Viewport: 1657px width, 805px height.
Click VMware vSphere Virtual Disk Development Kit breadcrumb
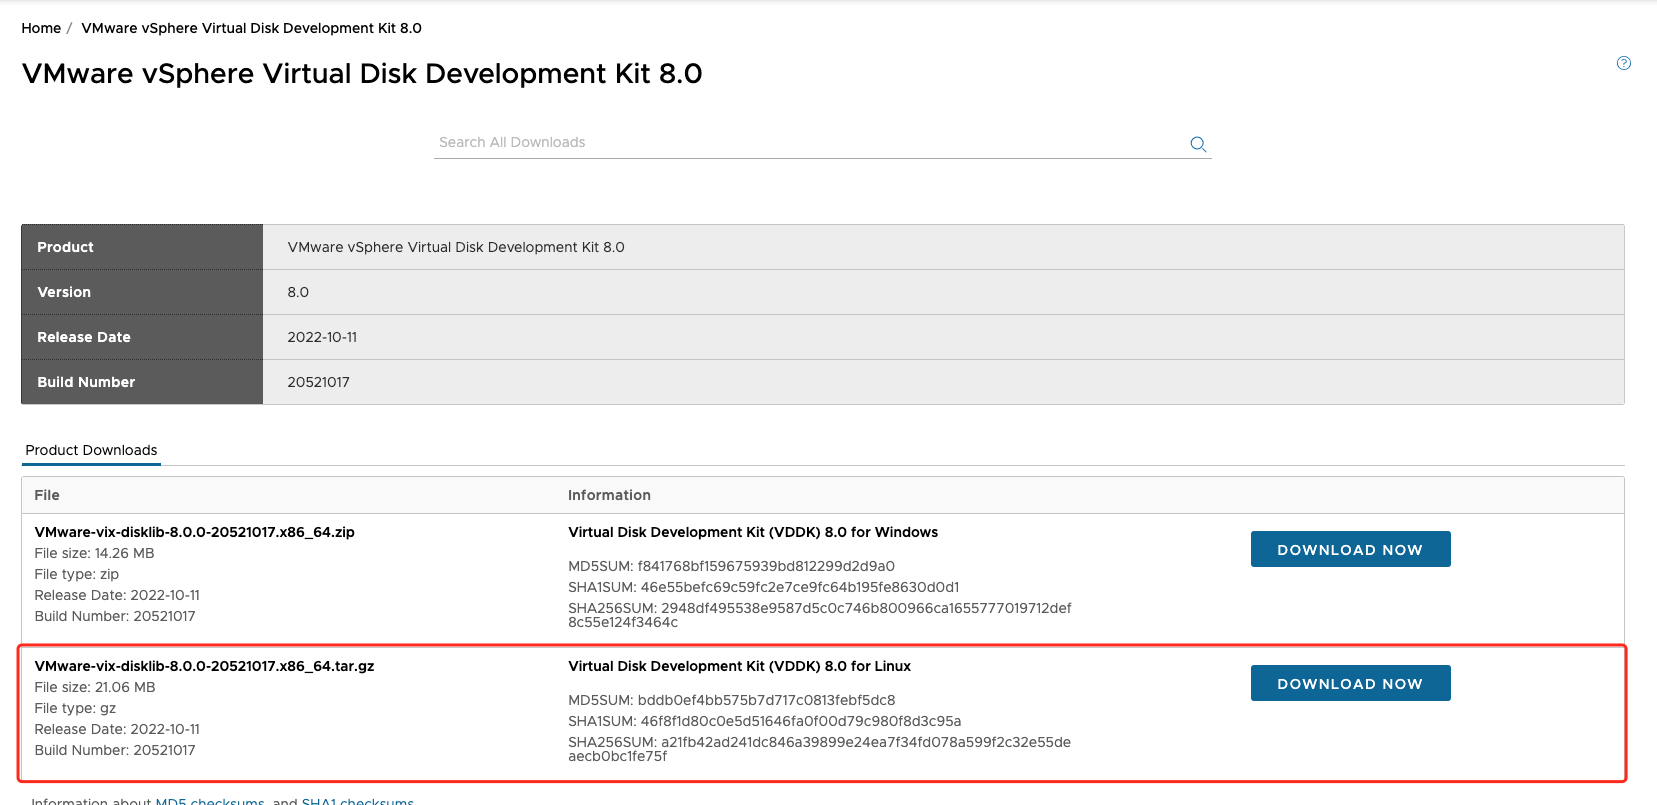pos(251,28)
